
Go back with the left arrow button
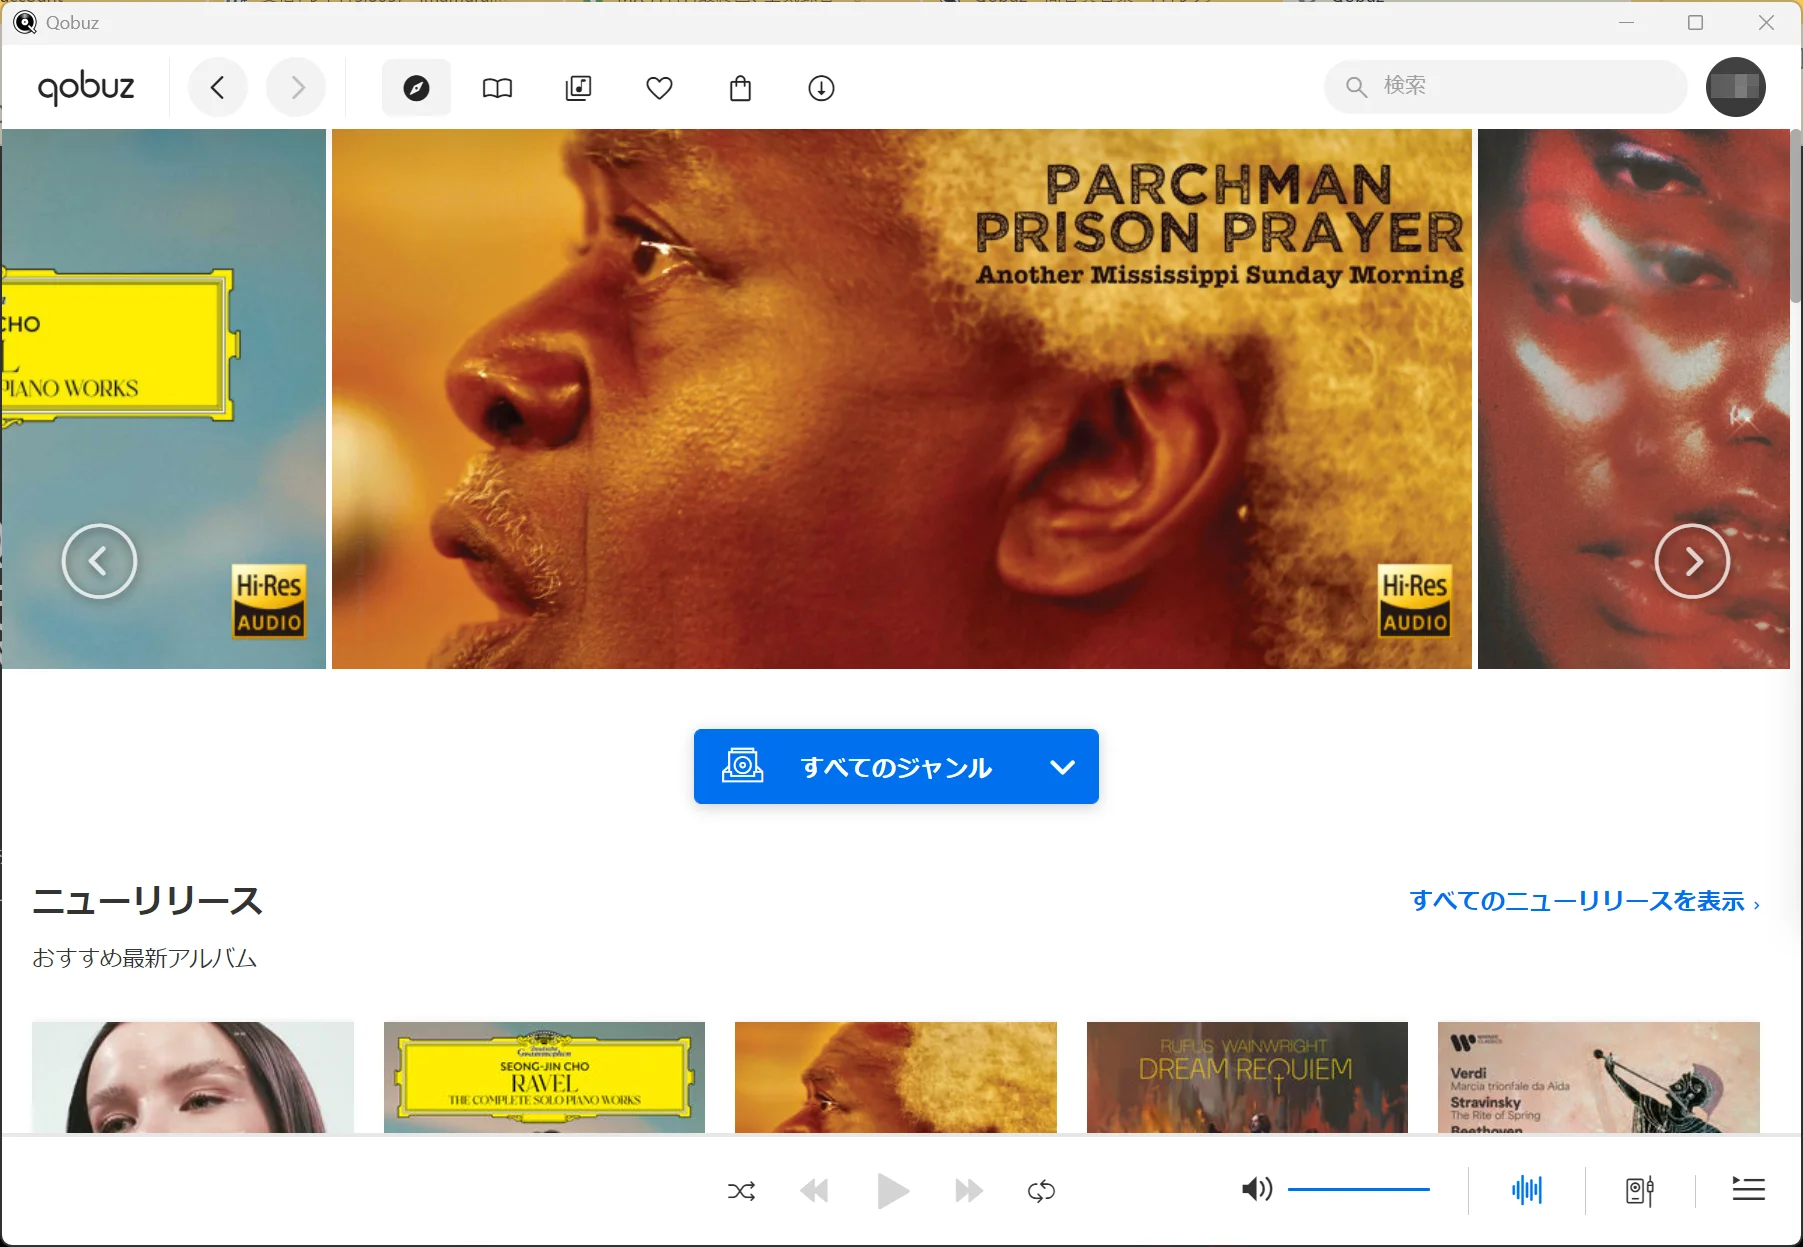pos(217,88)
